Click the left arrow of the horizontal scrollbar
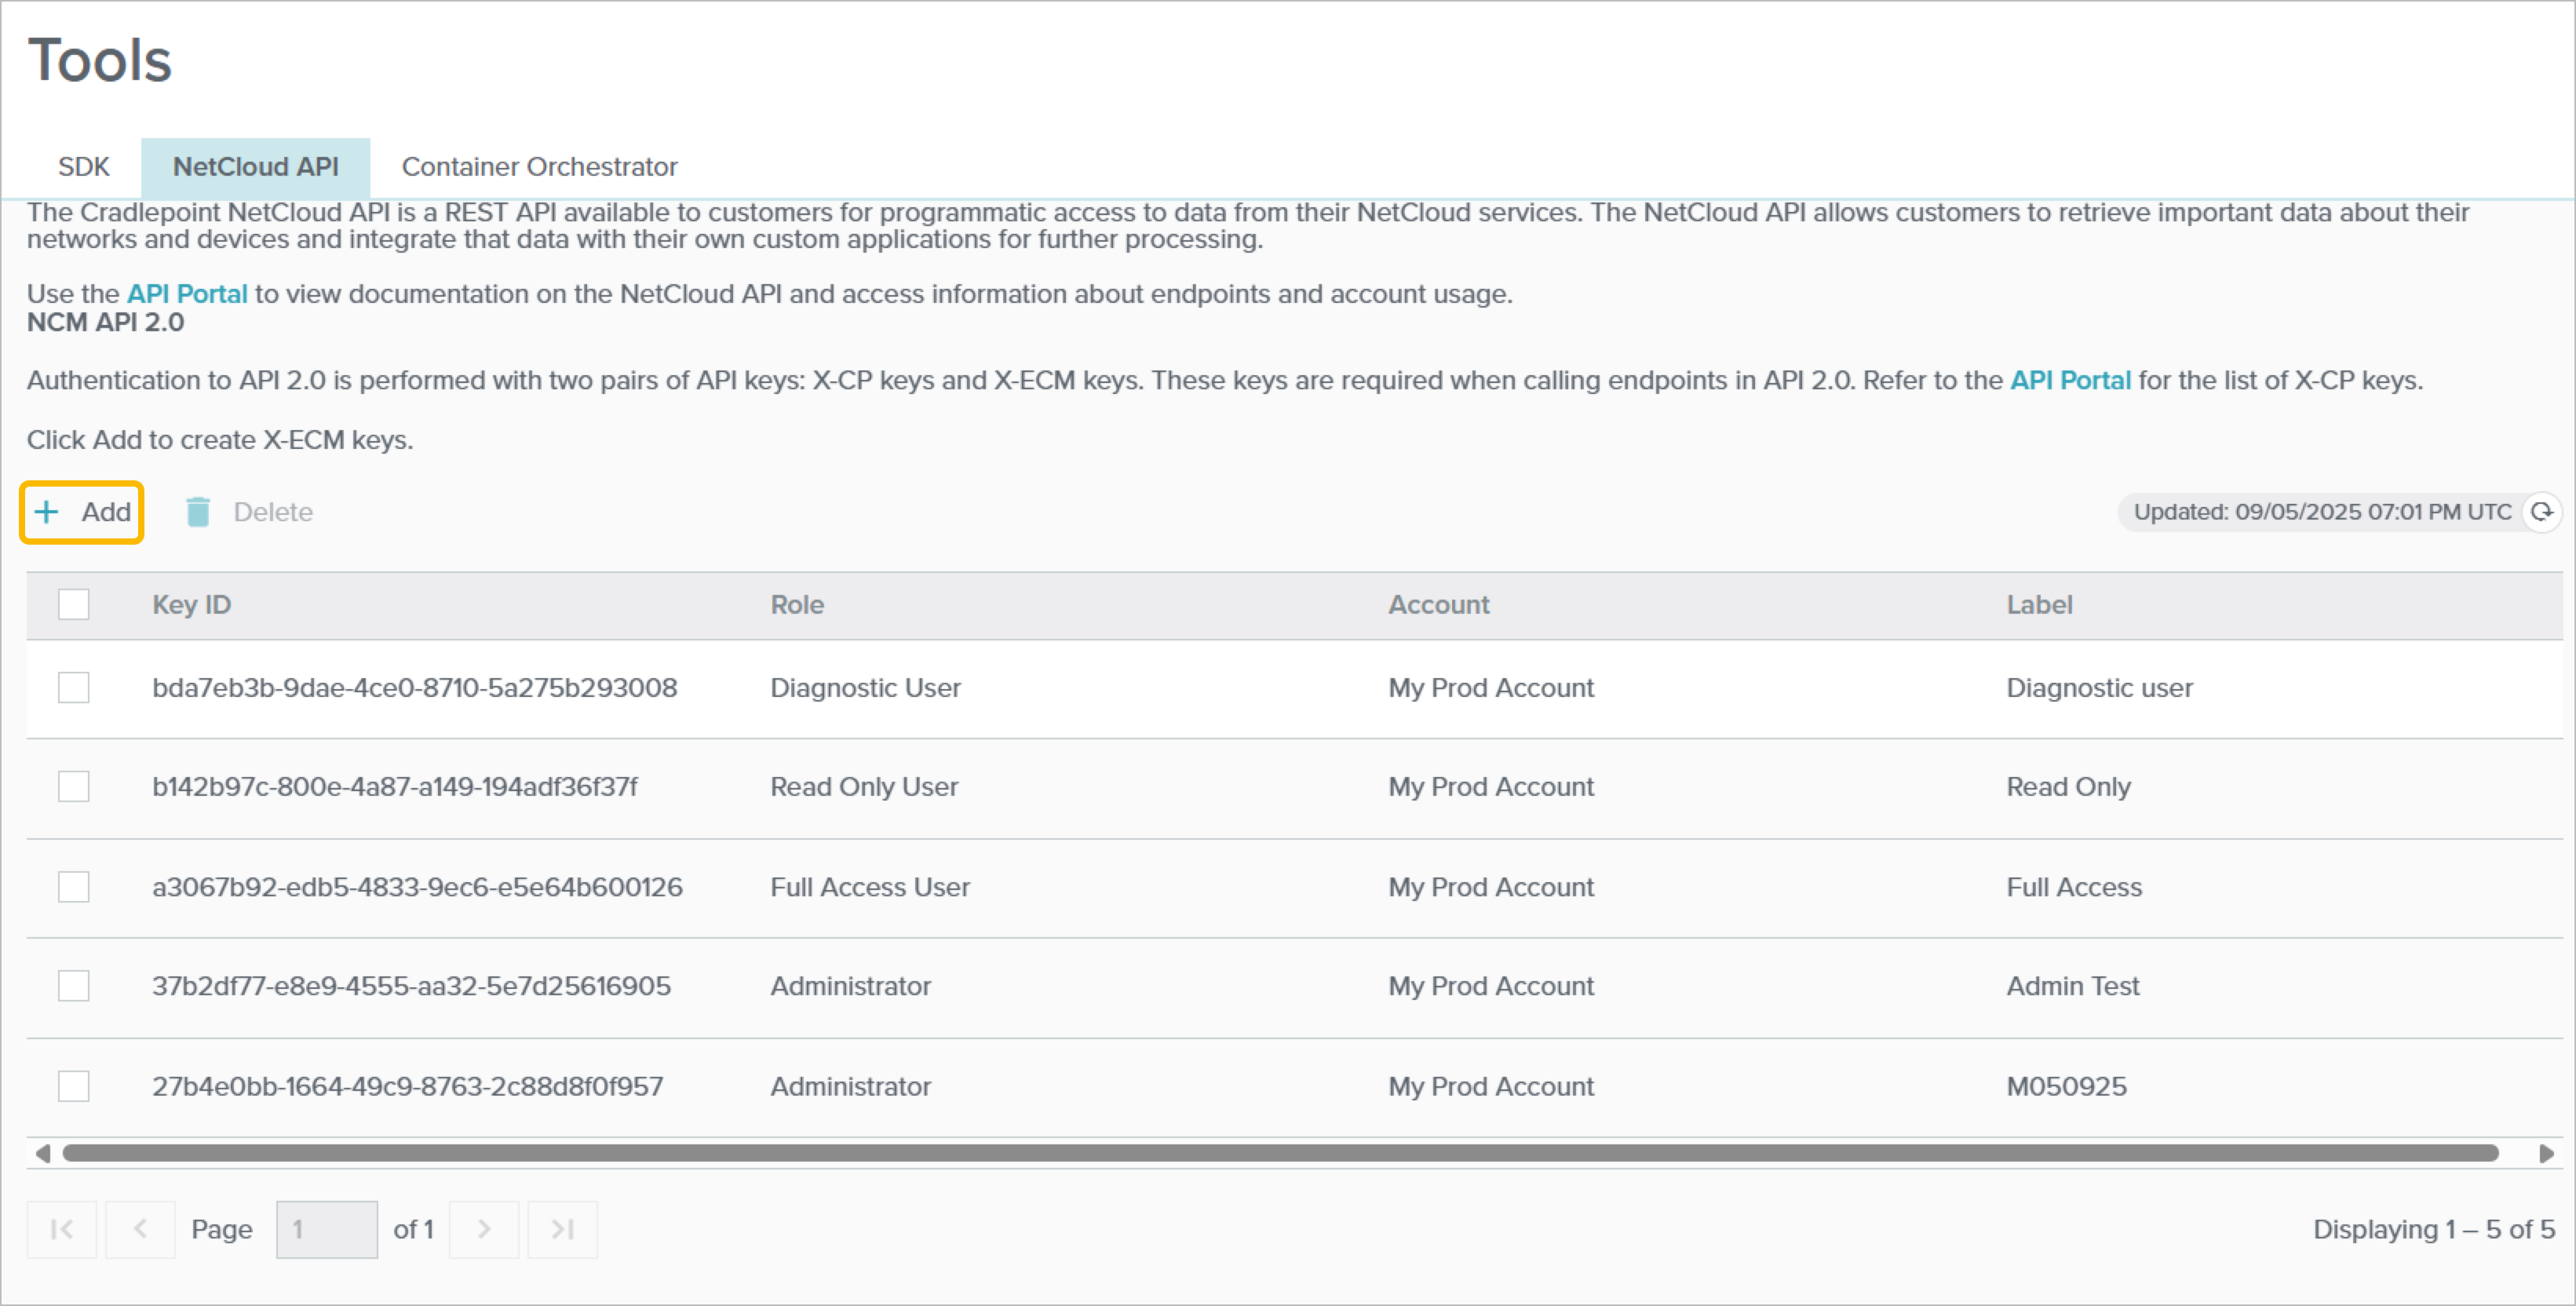Viewport: 2576px width, 1306px height. 42,1153
